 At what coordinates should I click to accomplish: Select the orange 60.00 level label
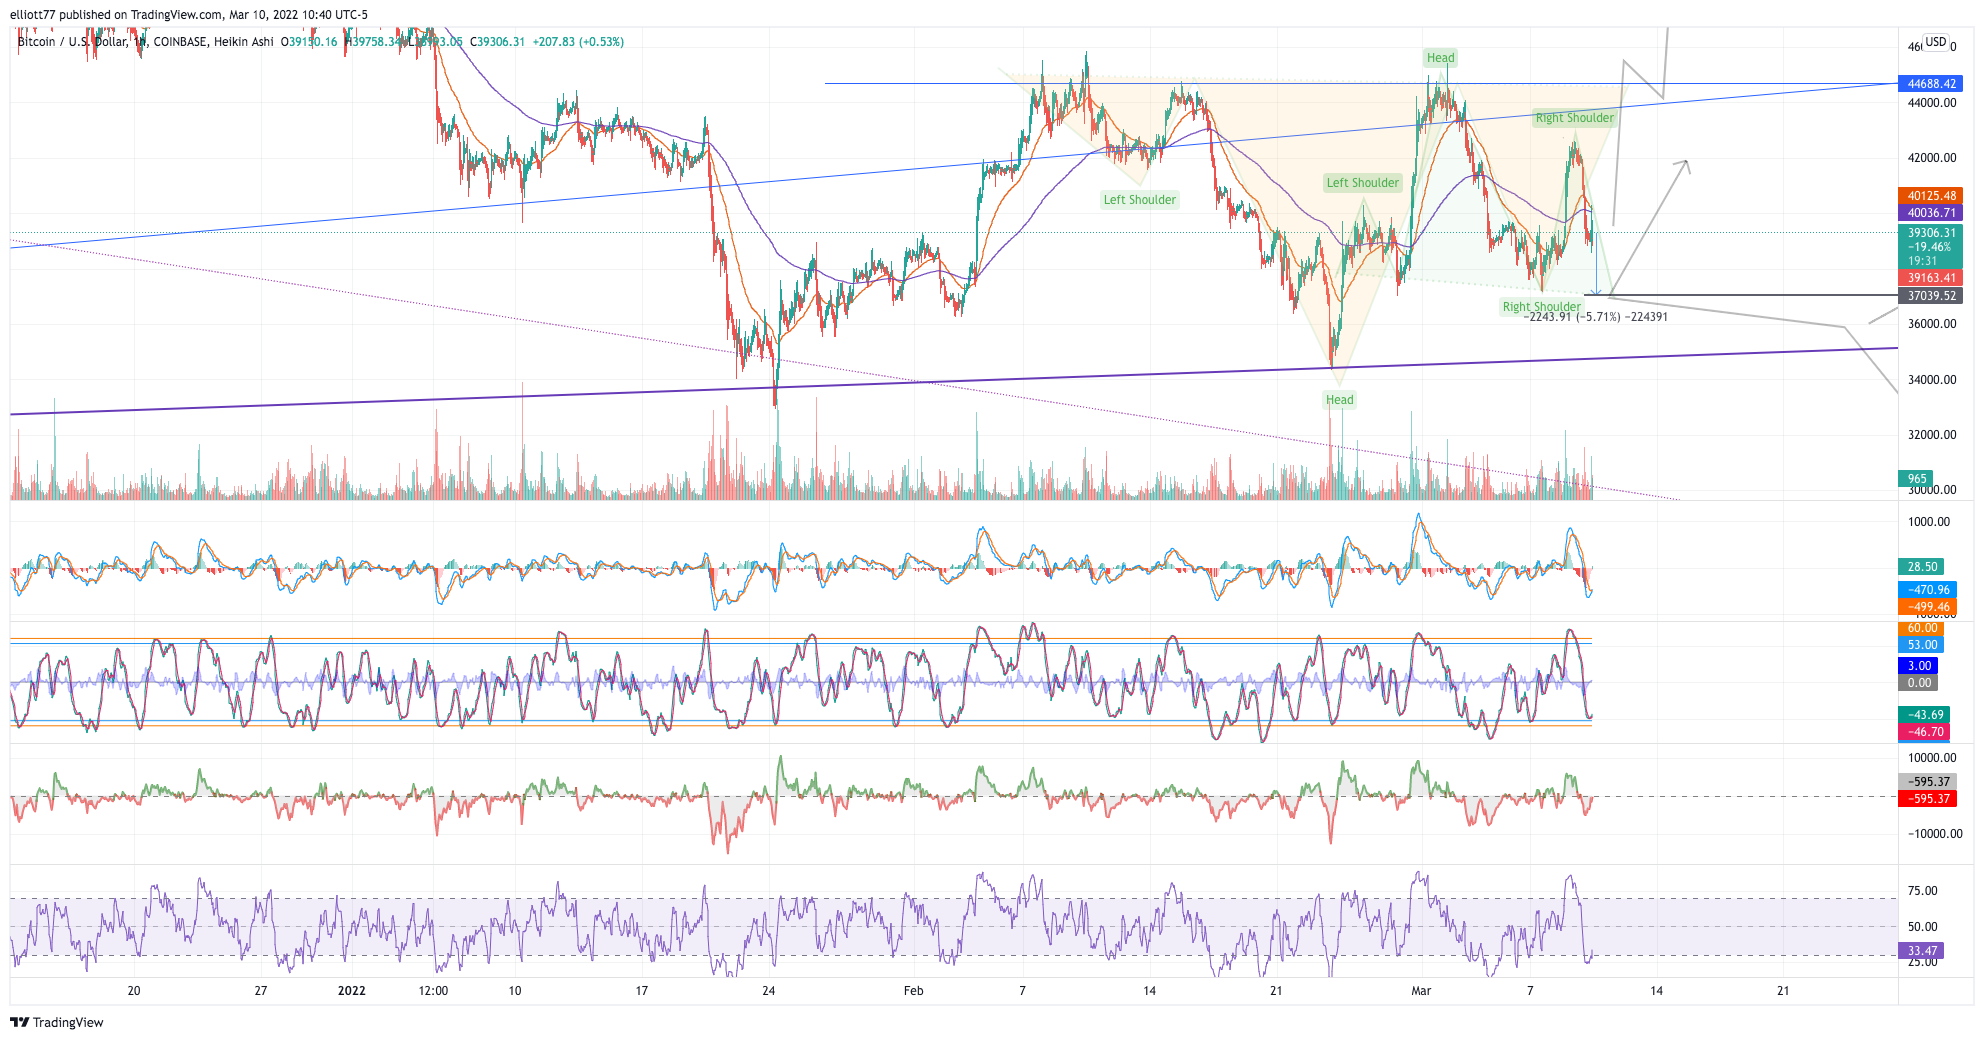point(1921,628)
